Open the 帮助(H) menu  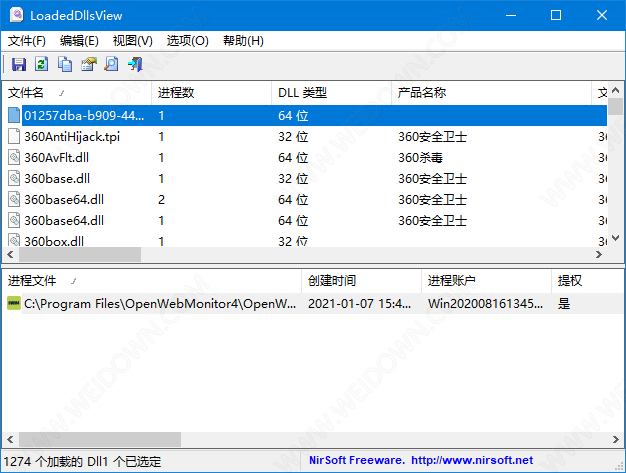point(243,41)
